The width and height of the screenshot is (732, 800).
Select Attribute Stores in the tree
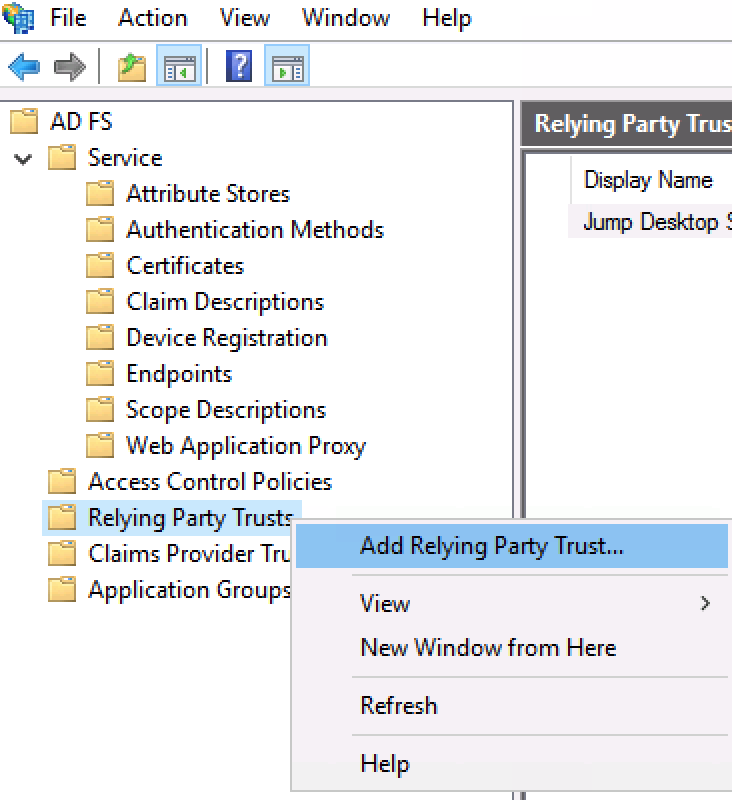[x=208, y=194]
